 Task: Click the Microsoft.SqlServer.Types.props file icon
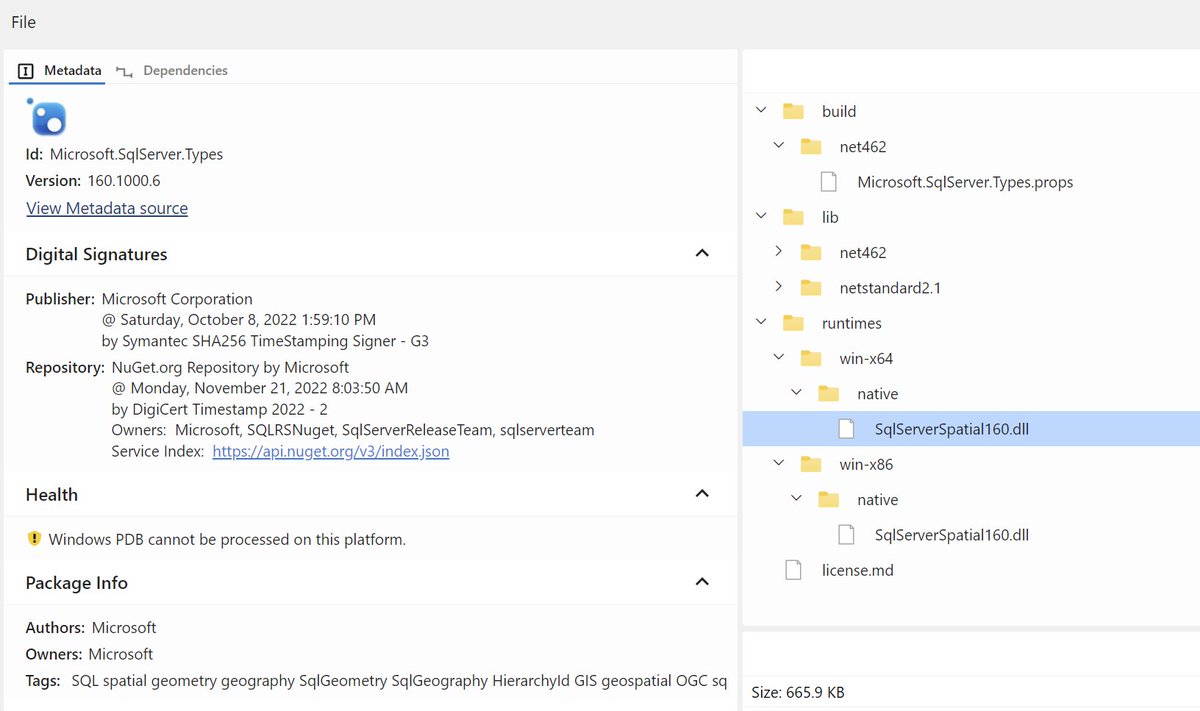(x=829, y=182)
